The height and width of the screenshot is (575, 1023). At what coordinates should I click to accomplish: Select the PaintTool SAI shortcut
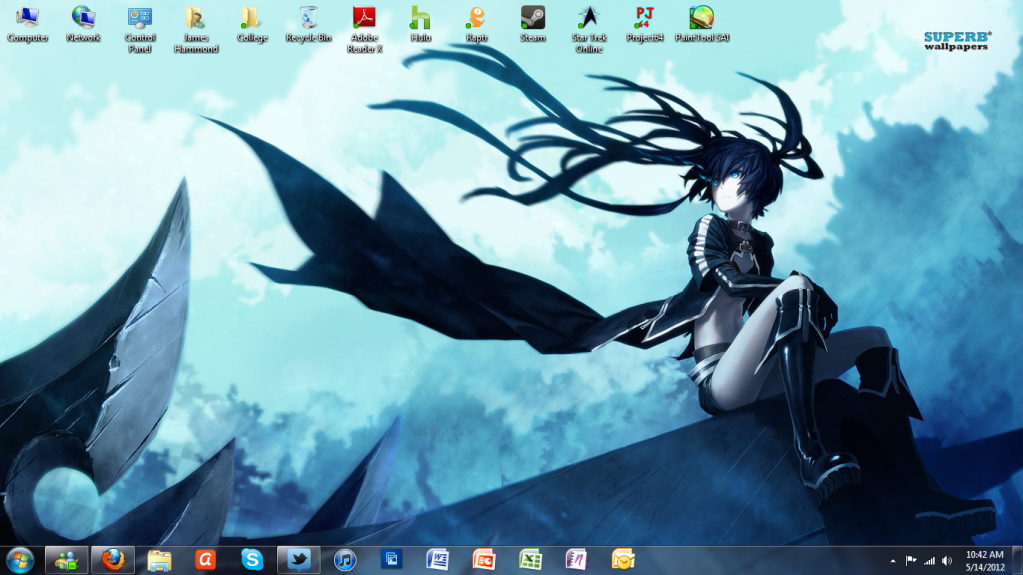click(x=702, y=24)
